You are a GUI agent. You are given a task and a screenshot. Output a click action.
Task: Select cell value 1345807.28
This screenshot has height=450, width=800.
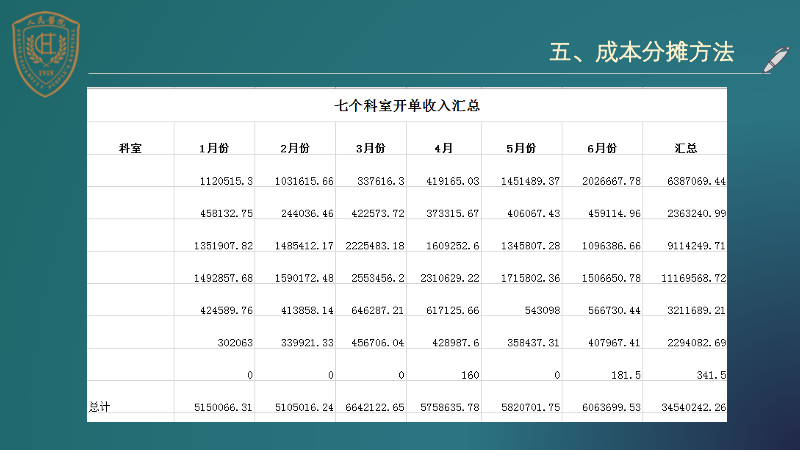530,246
